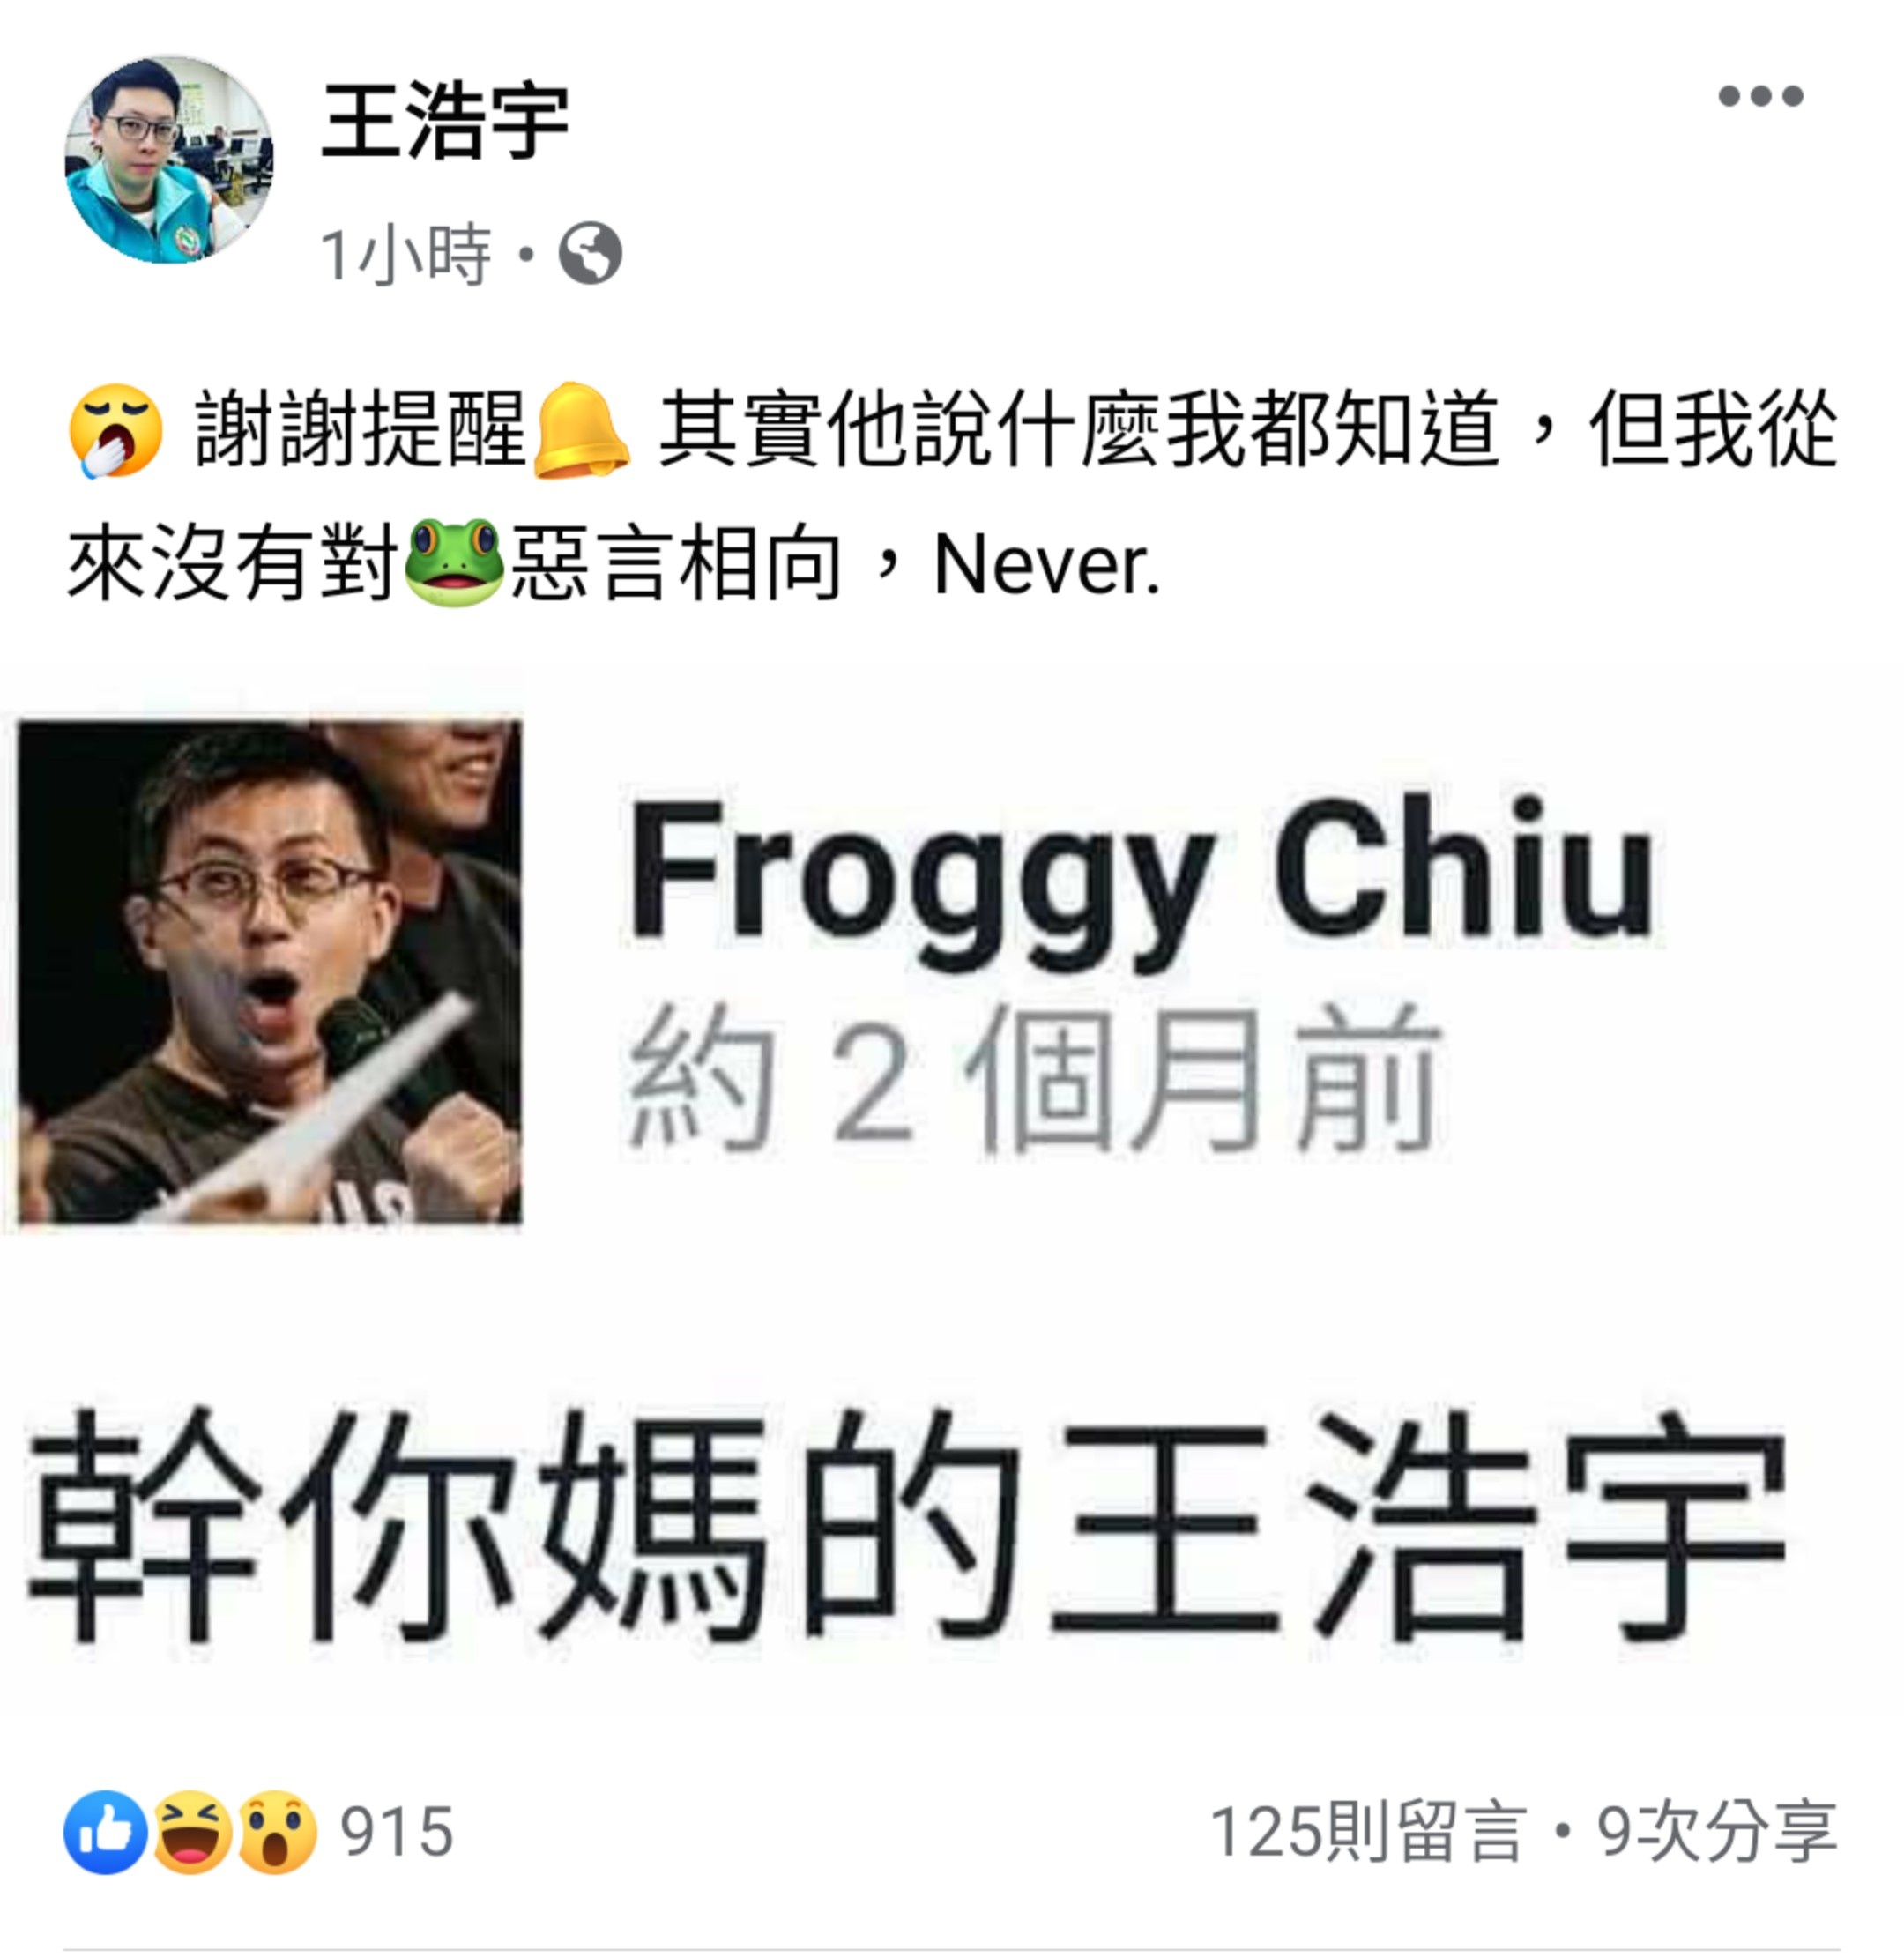Click the Froggy Chiu avatar photo
The width and height of the screenshot is (1904, 1957).
point(270,971)
